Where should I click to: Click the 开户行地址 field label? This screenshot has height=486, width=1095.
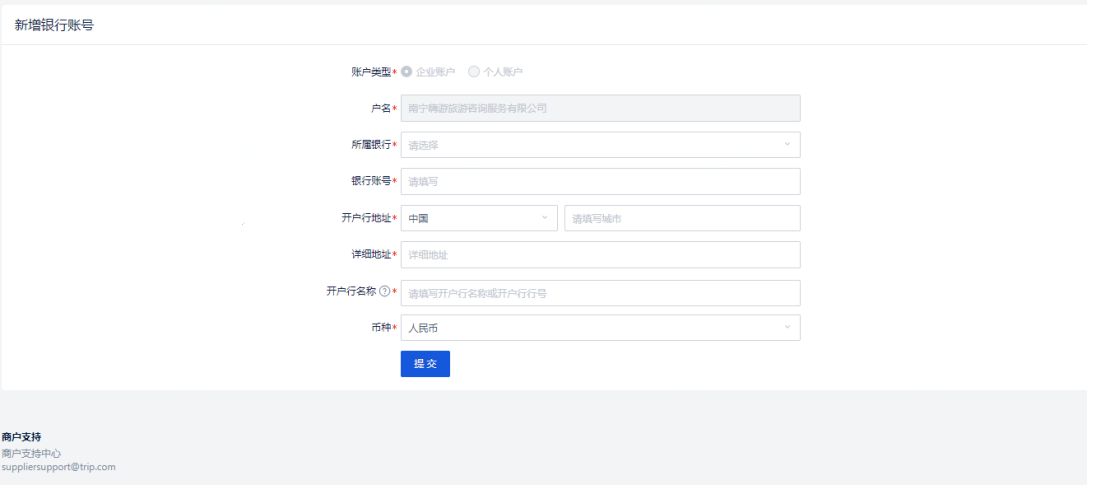click(x=365, y=218)
